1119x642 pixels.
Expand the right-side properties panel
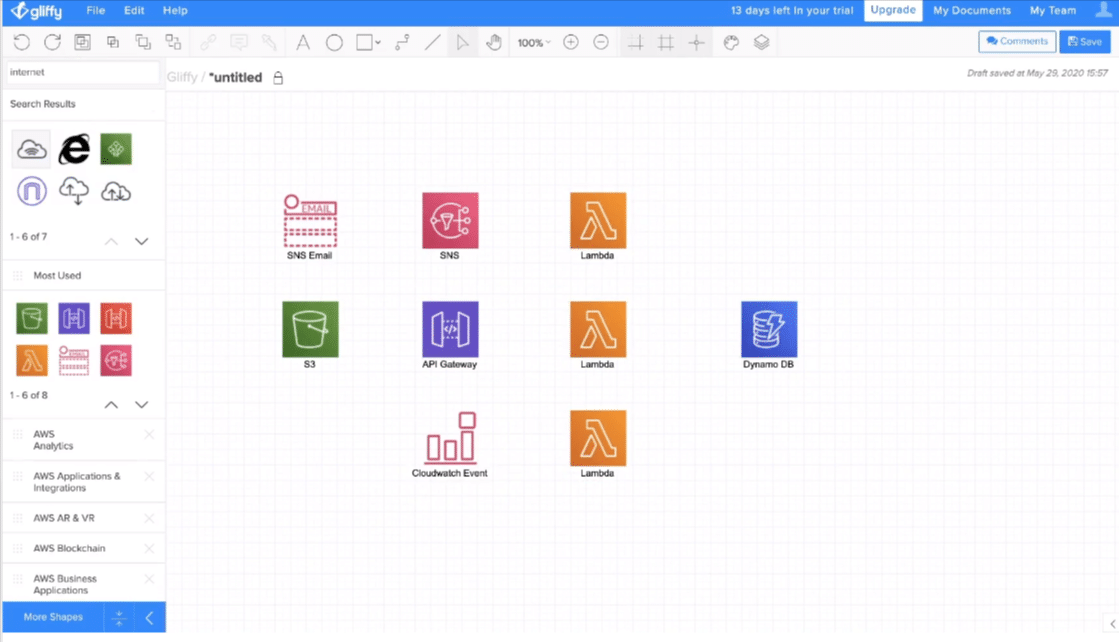point(1112,624)
